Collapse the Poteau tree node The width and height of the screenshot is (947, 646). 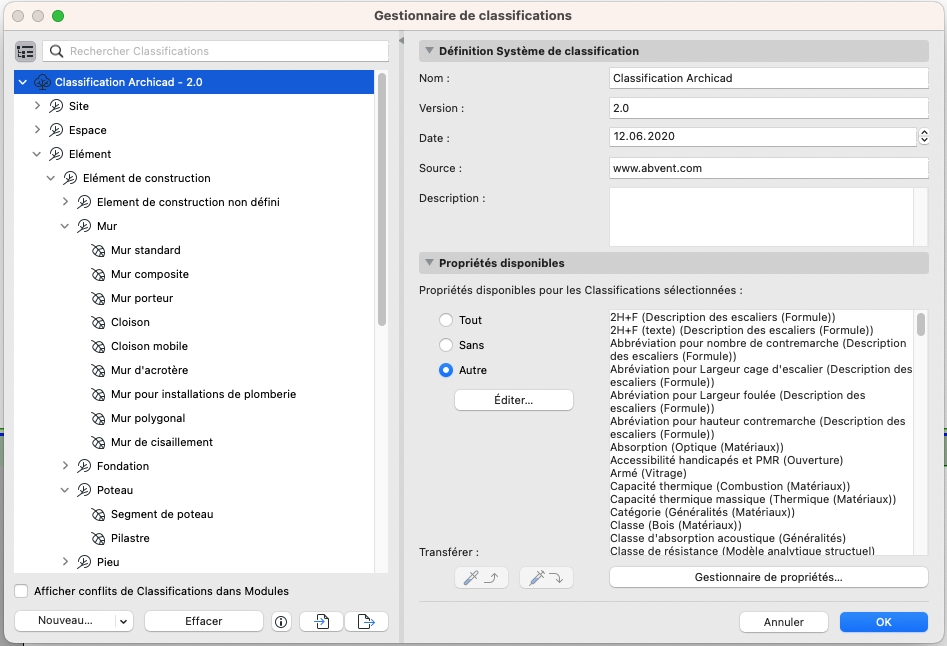click(x=65, y=490)
